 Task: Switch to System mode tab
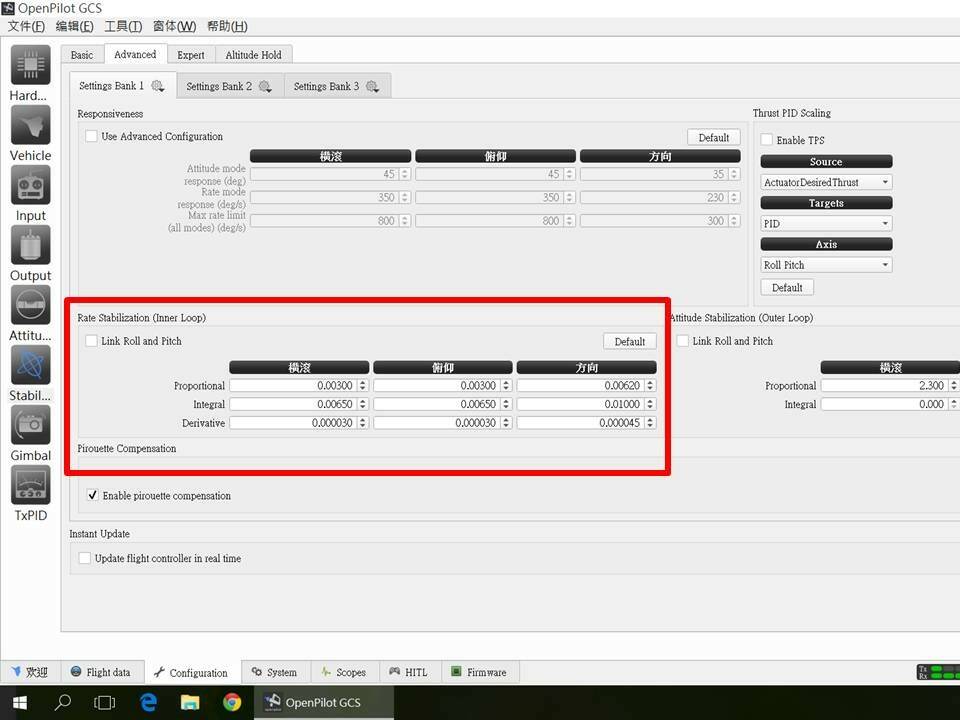274,672
